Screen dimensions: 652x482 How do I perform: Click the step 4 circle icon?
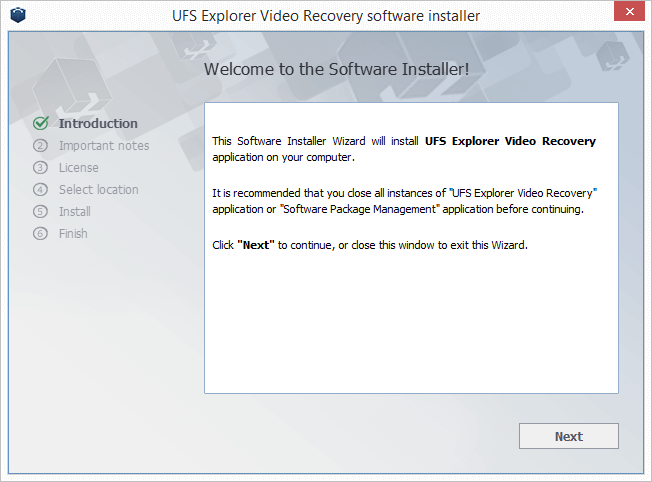(x=41, y=190)
